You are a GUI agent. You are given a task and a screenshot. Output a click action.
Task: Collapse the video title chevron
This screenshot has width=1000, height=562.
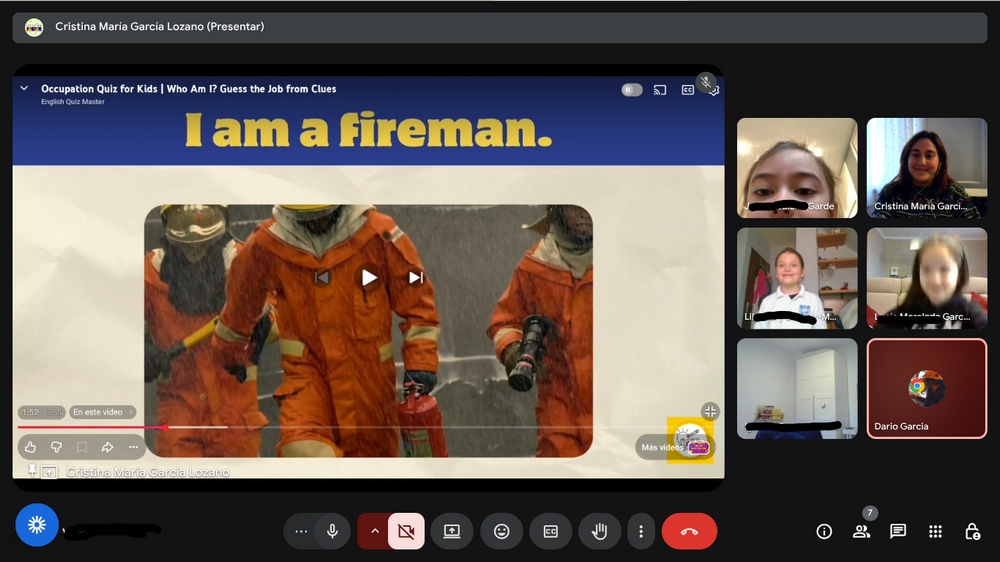pyautogui.click(x=24, y=89)
